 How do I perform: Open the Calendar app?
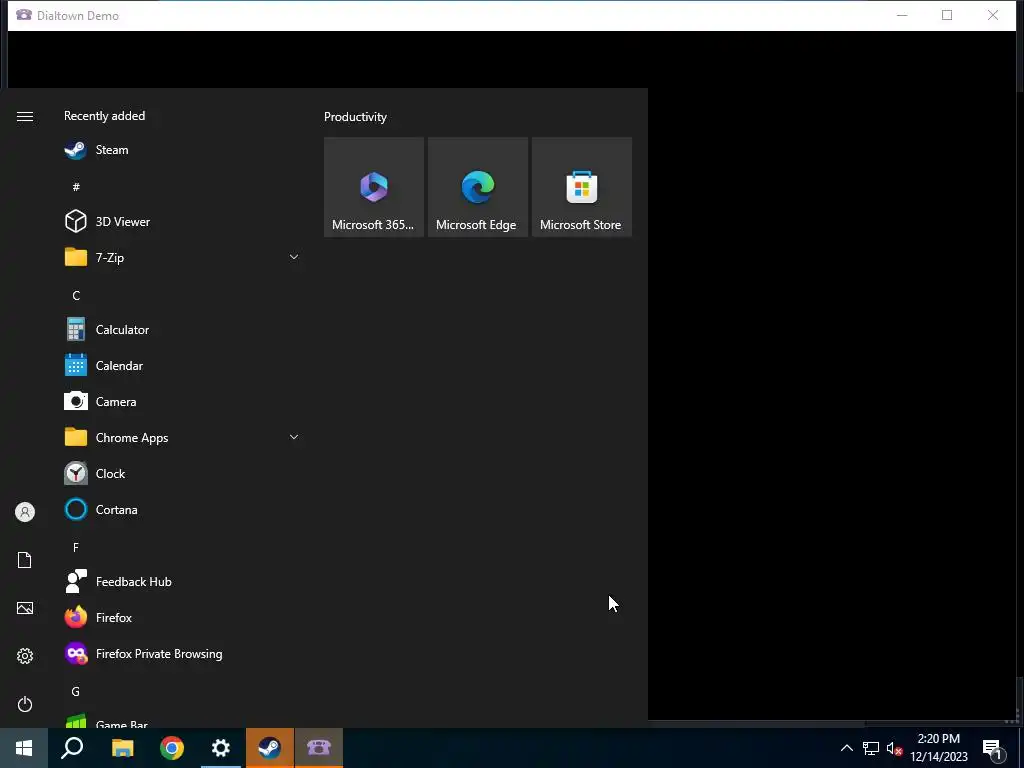point(182,366)
